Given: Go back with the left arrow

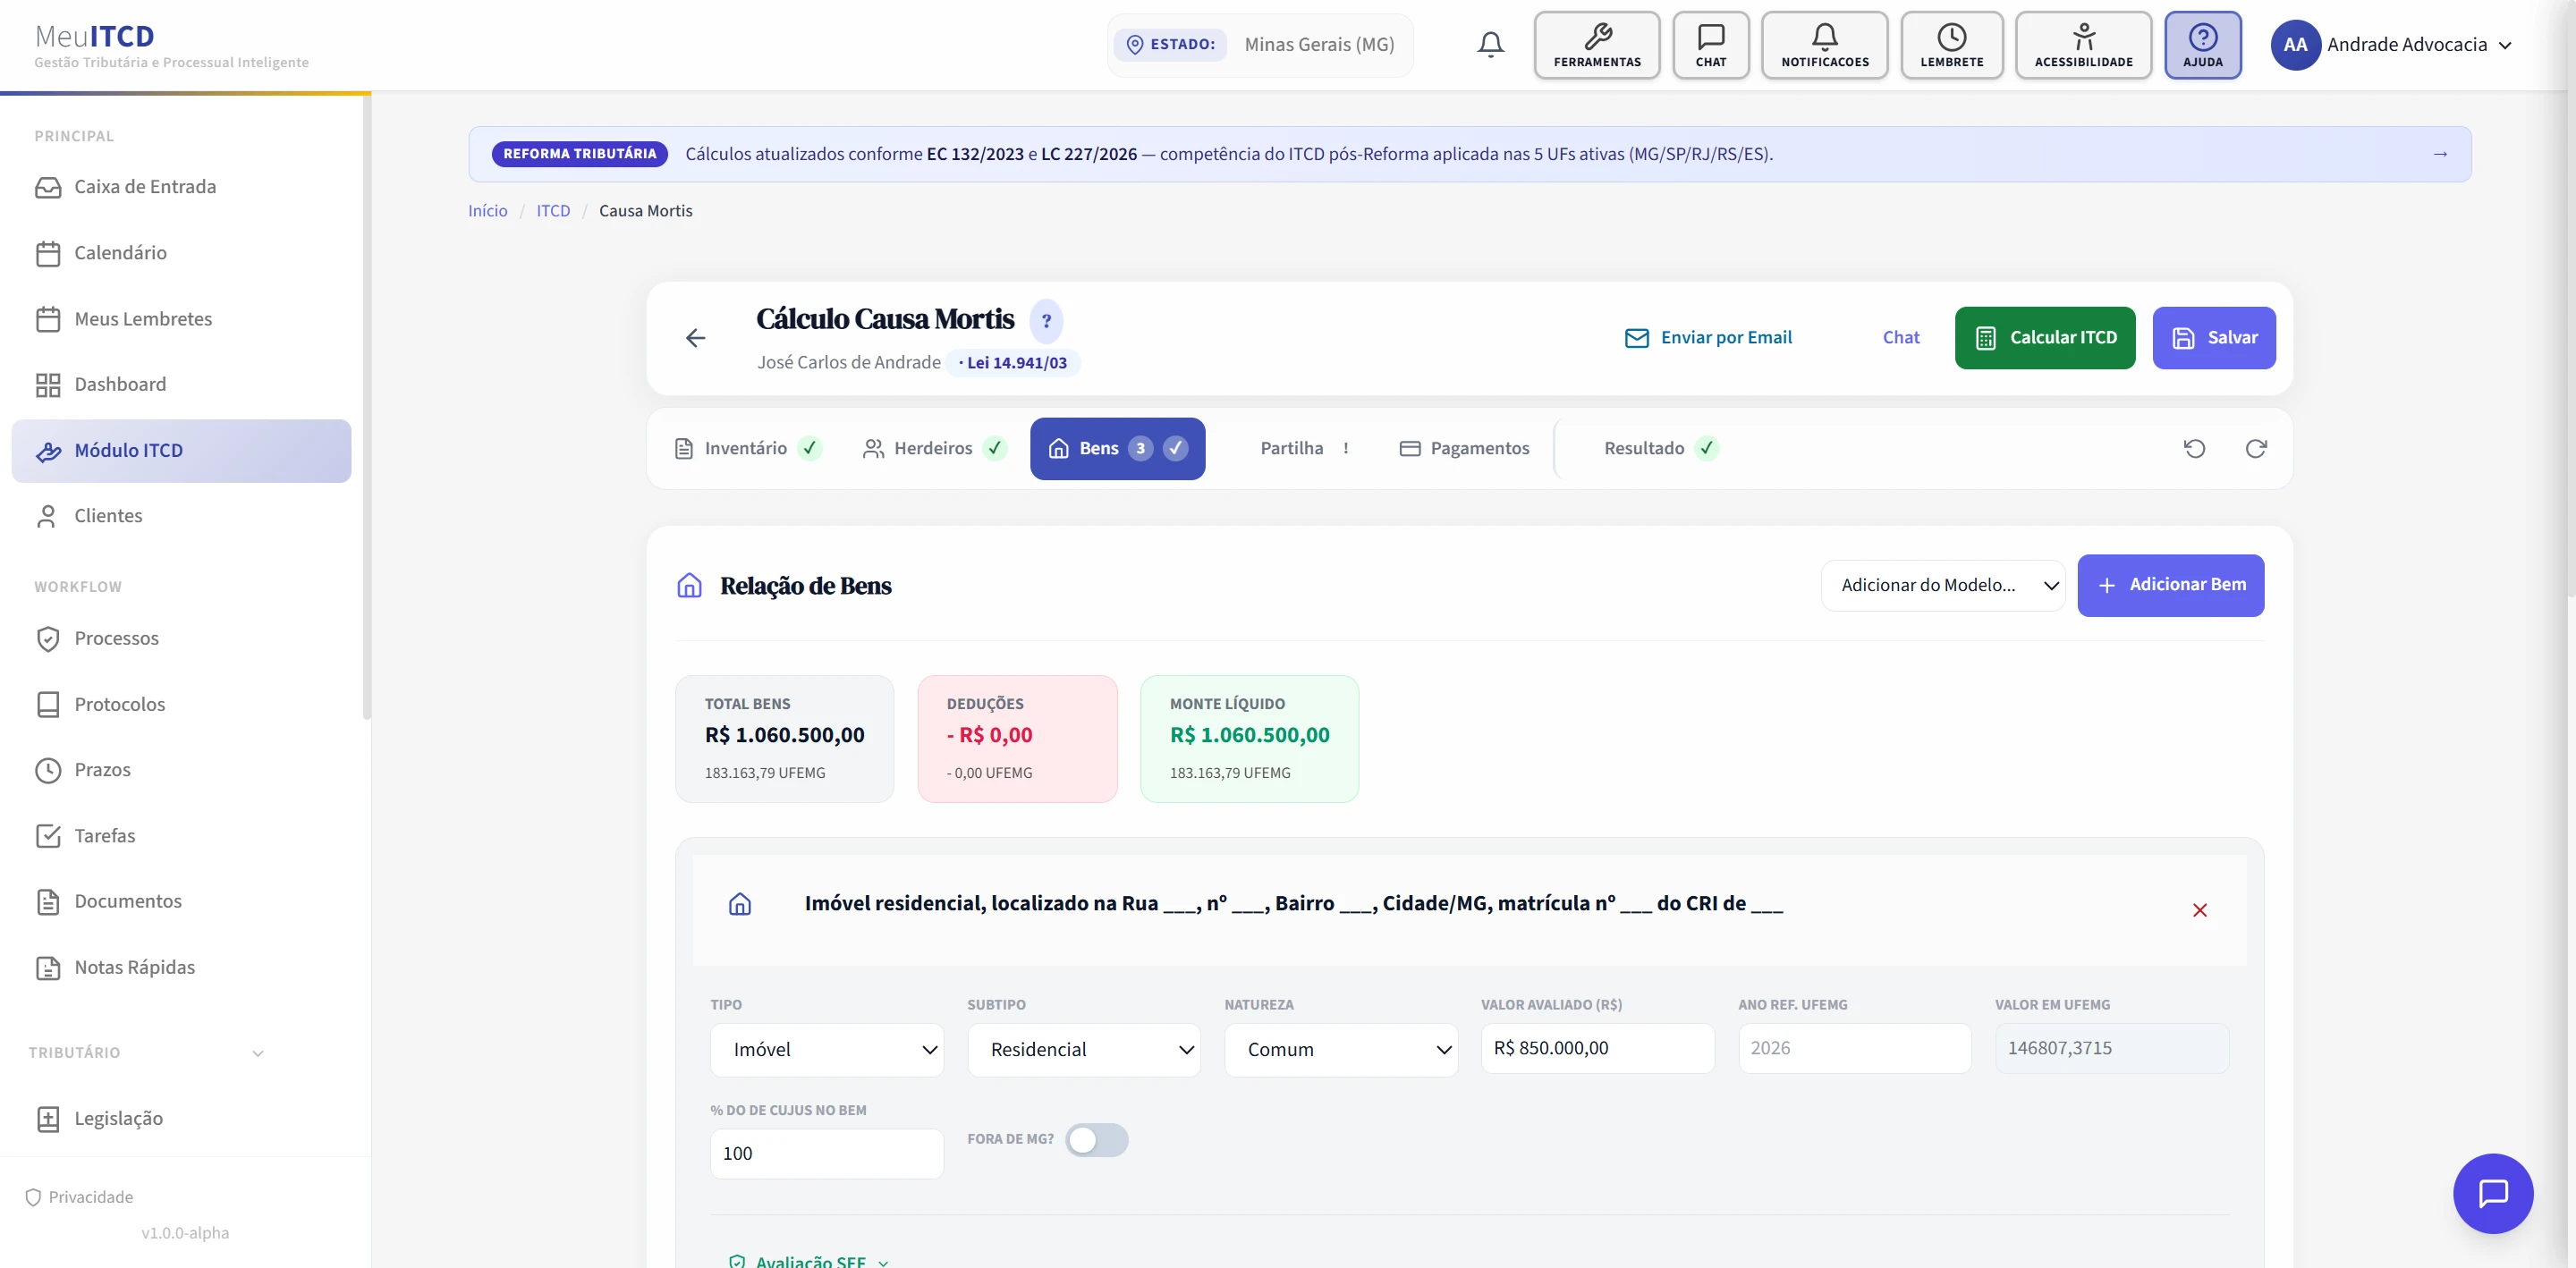Looking at the screenshot, I should [x=696, y=338].
